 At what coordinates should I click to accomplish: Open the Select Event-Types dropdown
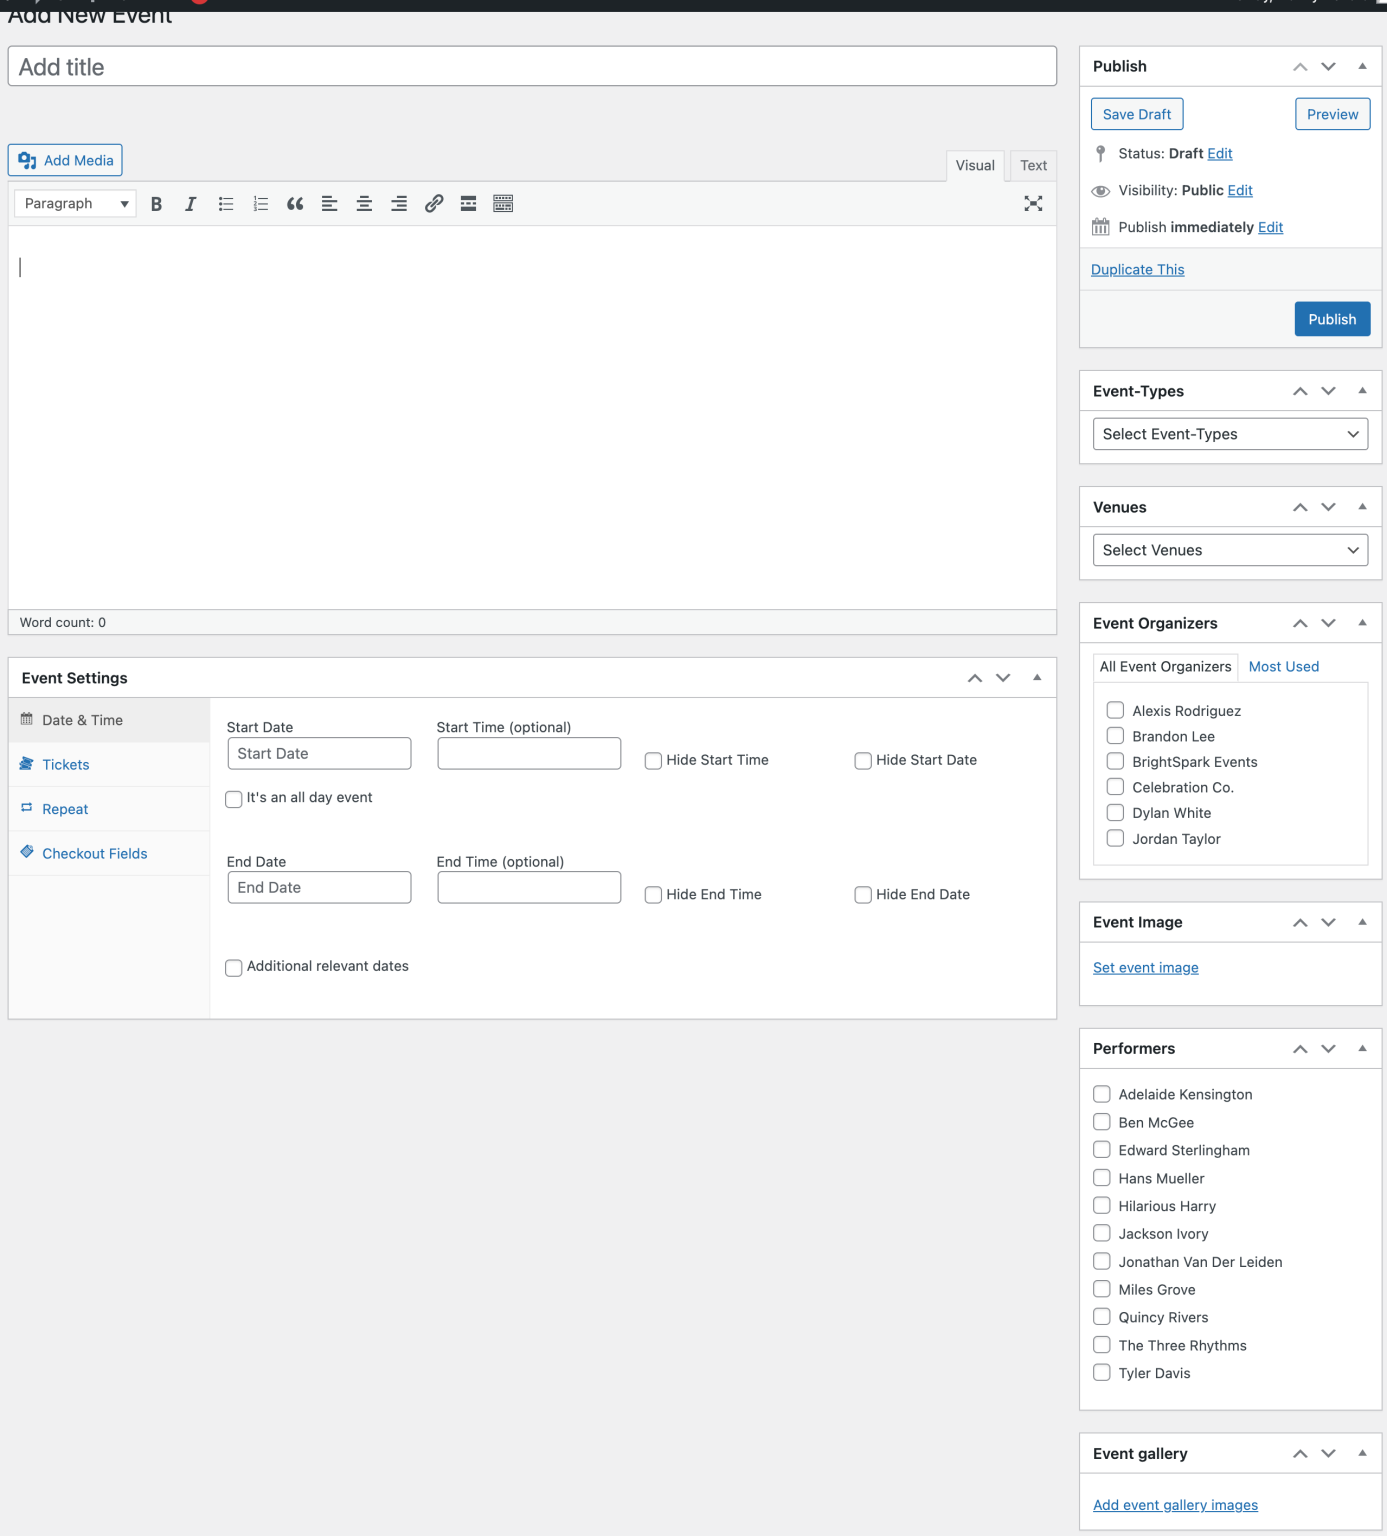click(x=1229, y=433)
